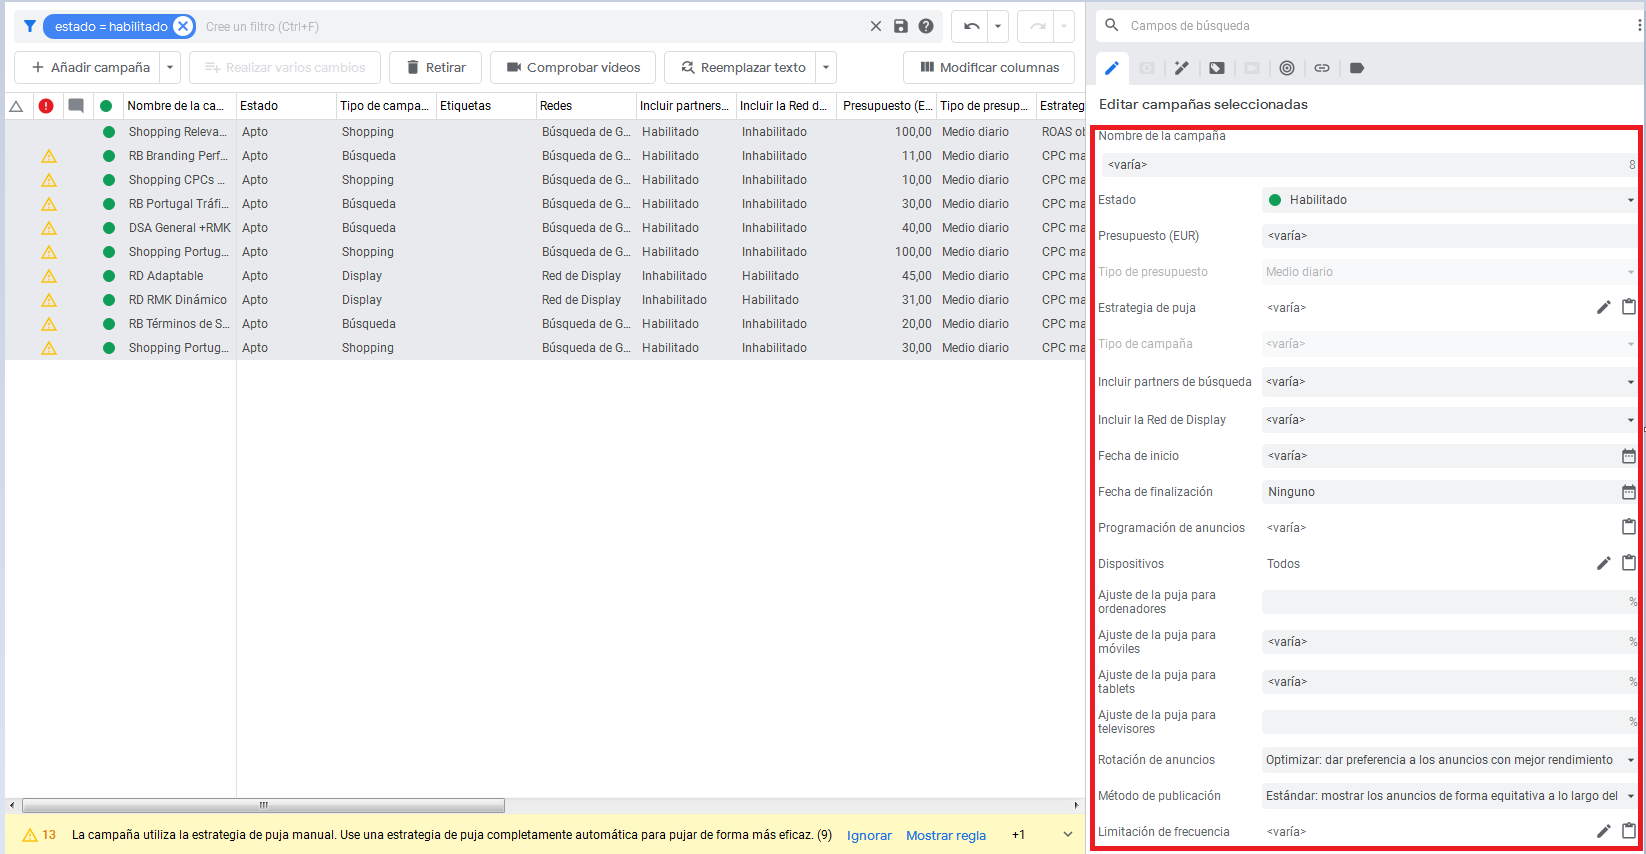Image resolution: width=1646 pixels, height=854 pixels.
Task: Open Incluir partners de búsqueda dropdown
Action: [1449, 382]
